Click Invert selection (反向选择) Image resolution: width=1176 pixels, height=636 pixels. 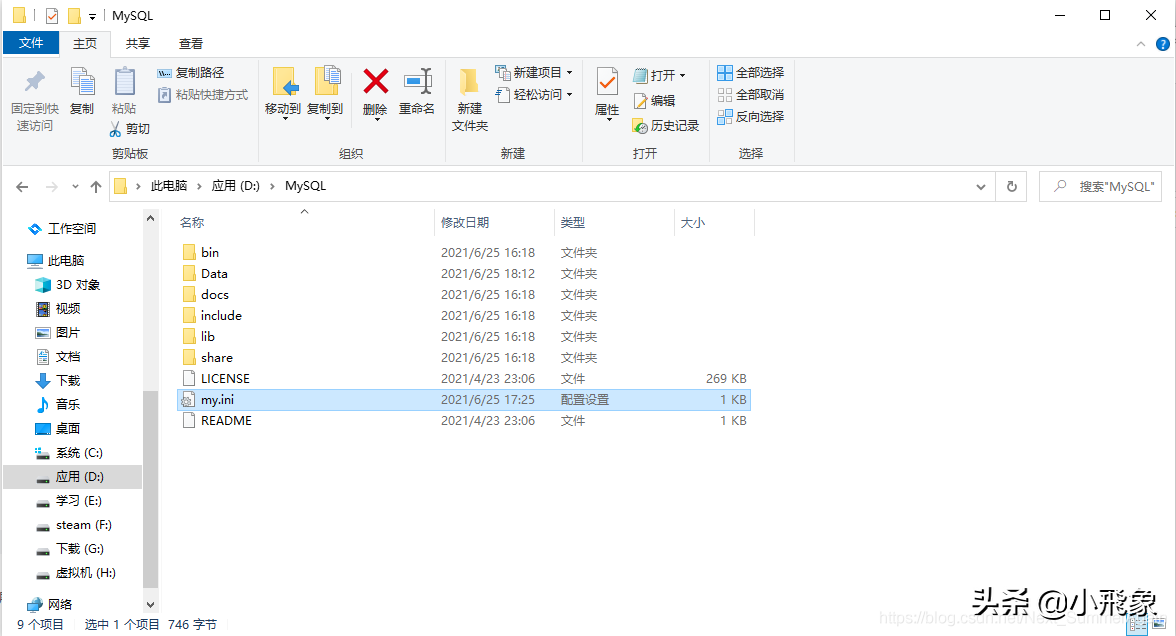tap(751, 116)
